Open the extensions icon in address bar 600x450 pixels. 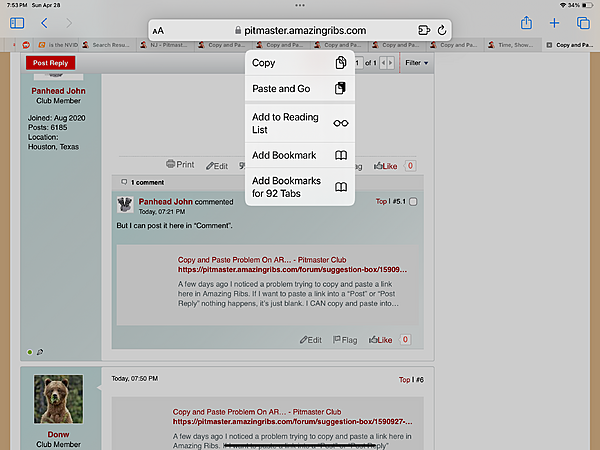tap(424, 30)
